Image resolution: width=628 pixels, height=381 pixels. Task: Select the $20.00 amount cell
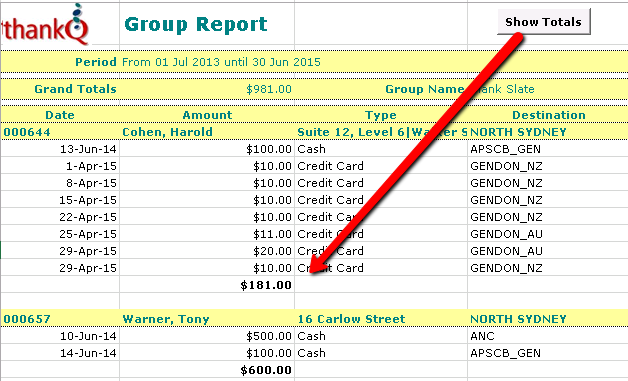tap(272, 251)
